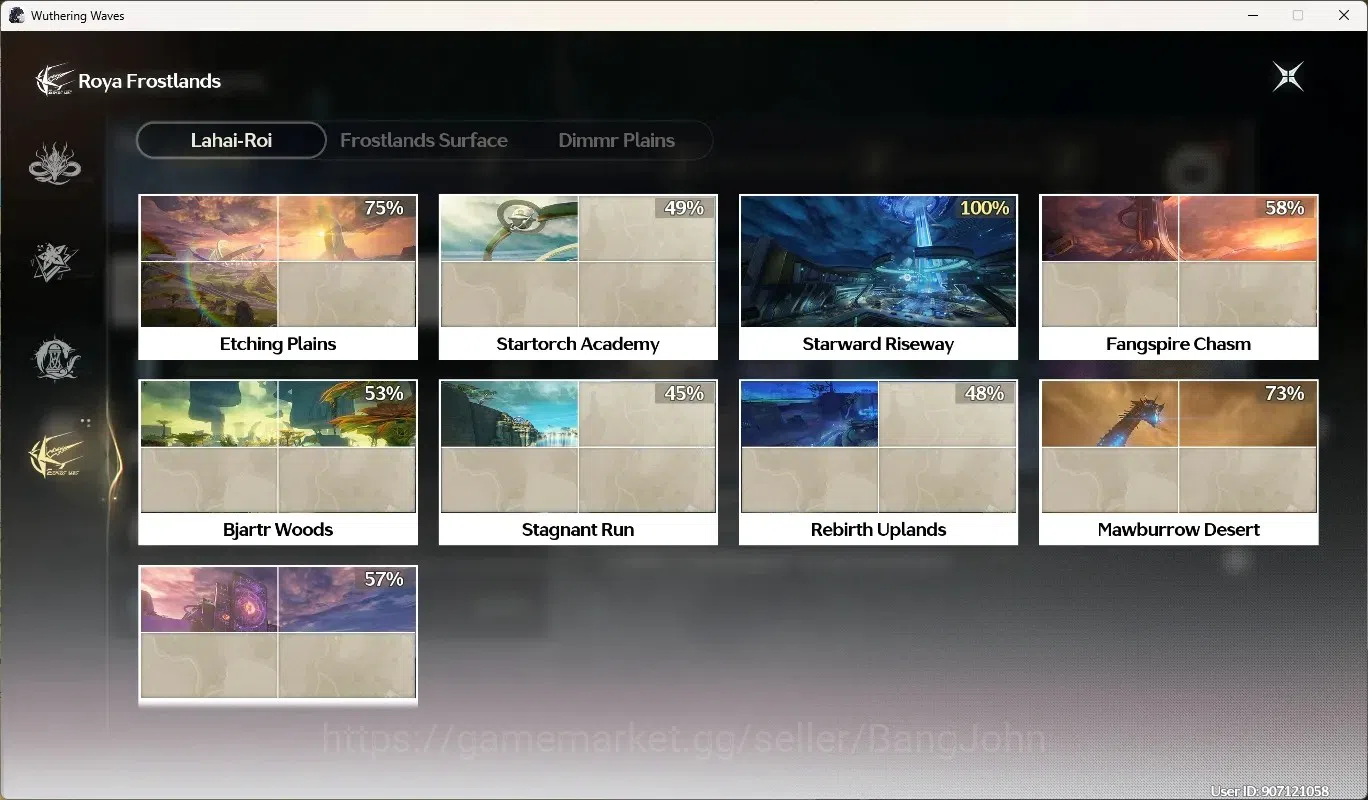1368x800 pixels.
Task: Click the "Roya Frostlands" header title
Action: click(x=150, y=81)
